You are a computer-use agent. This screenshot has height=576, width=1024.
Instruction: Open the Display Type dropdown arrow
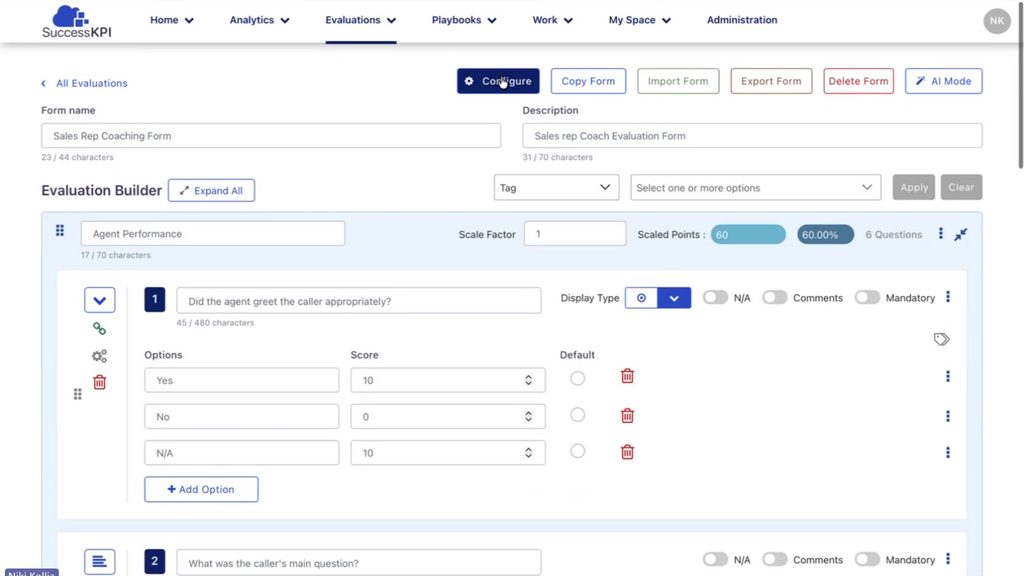tap(674, 298)
